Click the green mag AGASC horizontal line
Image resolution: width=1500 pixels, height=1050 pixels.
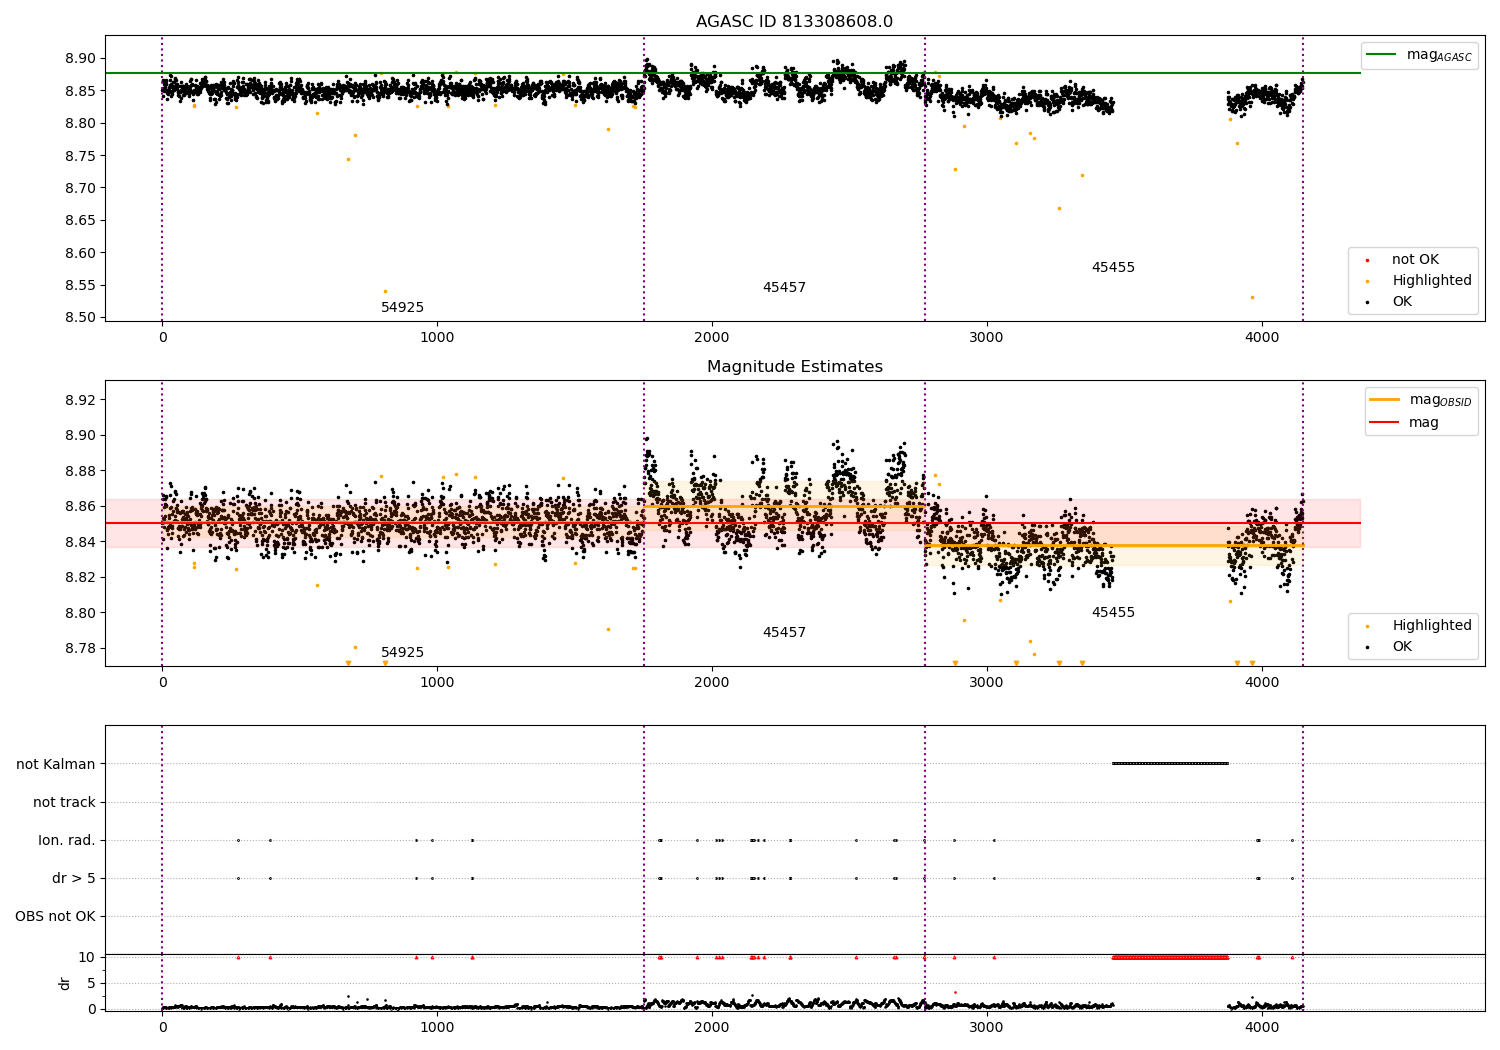[733, 73]
